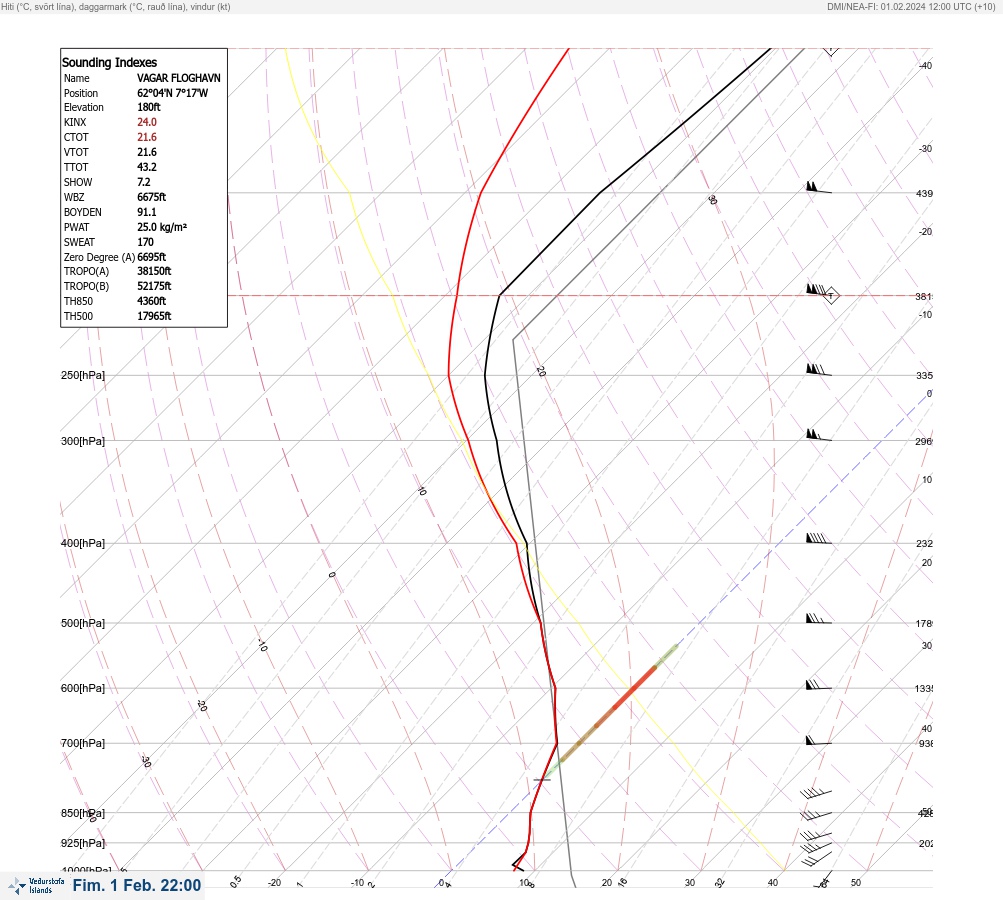Click the CTOT value 21.6
Screen dimensions: 1003x900
click(x=147, y=137)
